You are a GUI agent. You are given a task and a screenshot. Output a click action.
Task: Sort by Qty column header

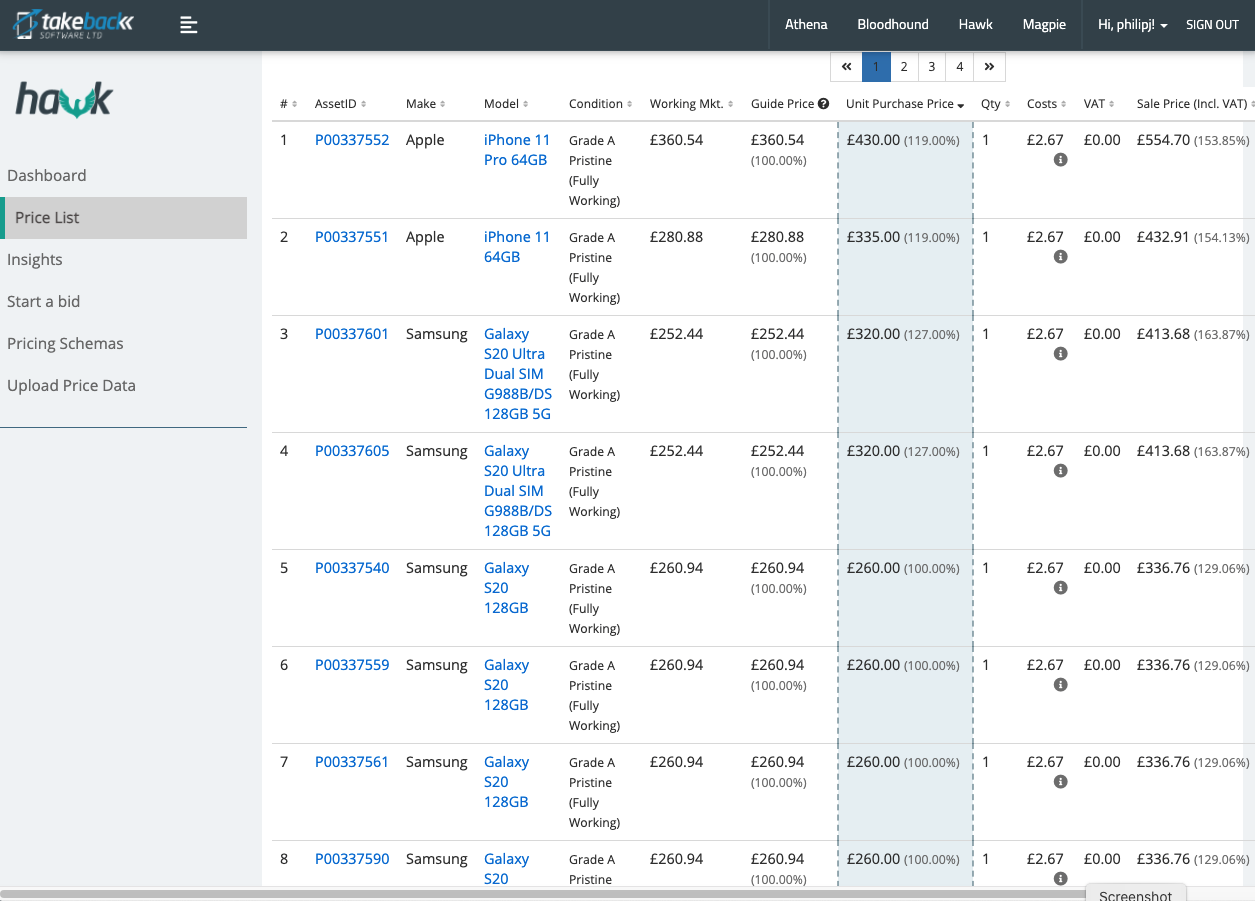[996, 104]
